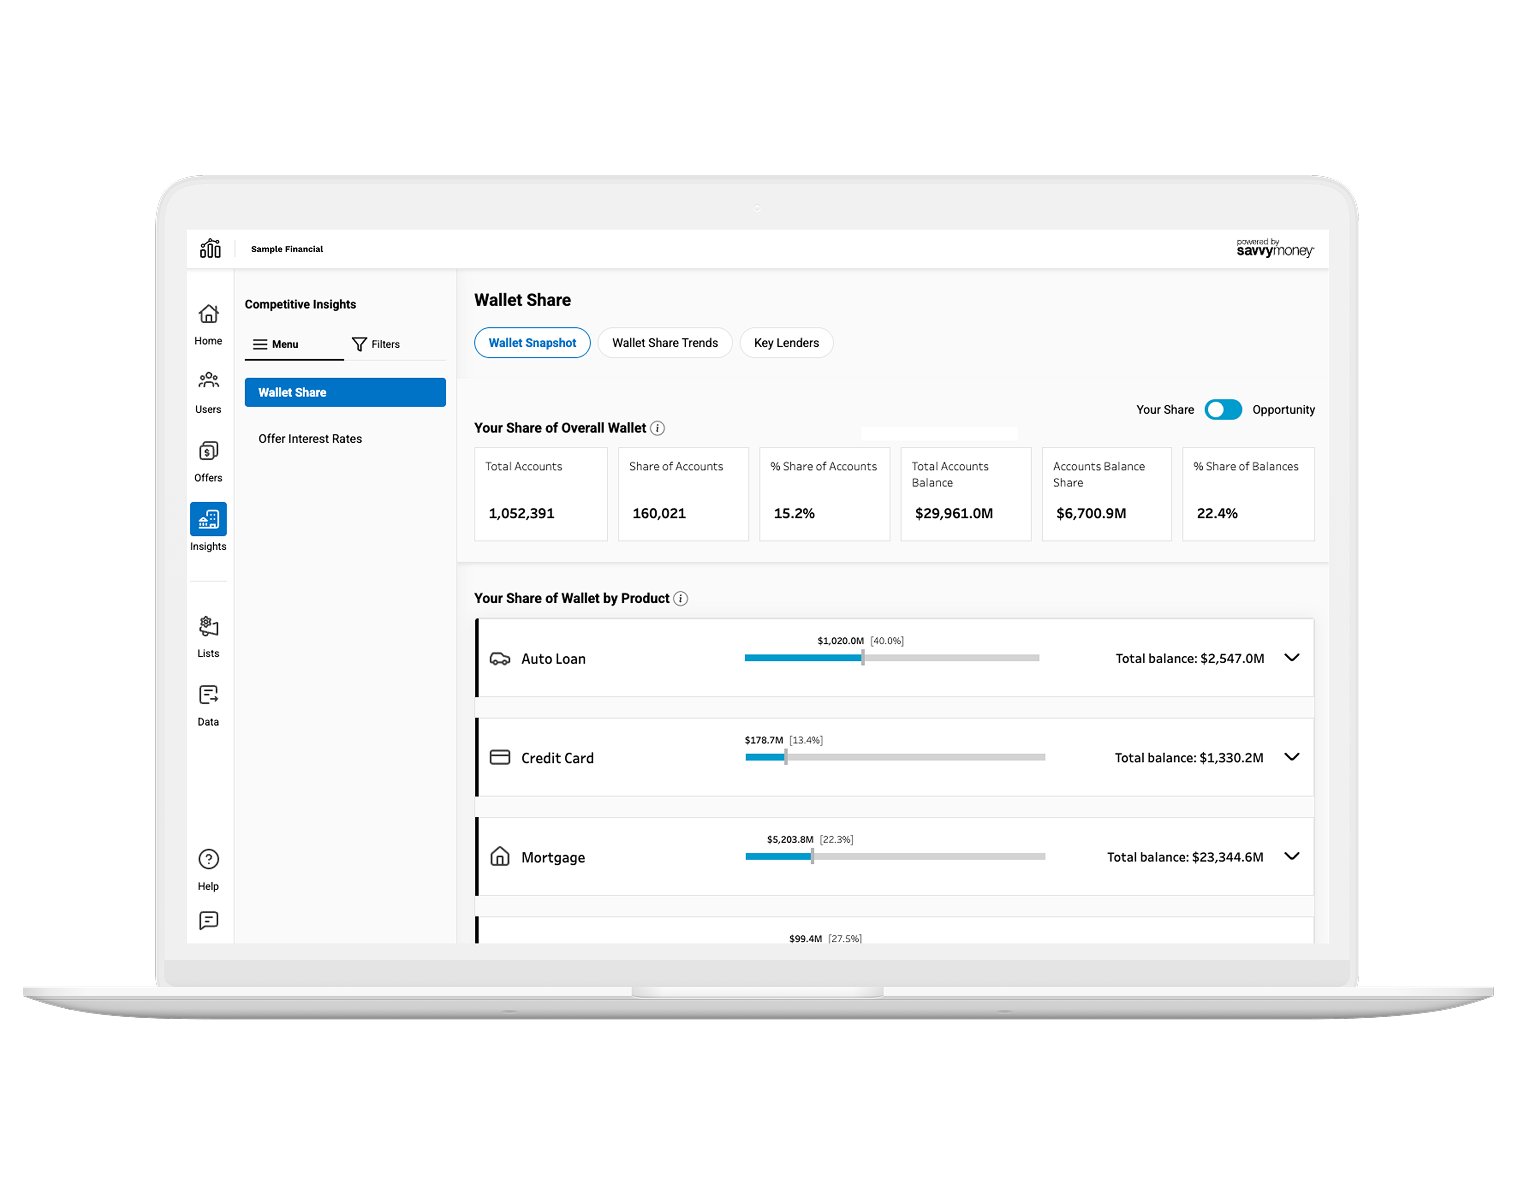Viewport: 1518px width, 1196px height.
Task: Open the chat feedback icon
Action: [x=208, y=920]
